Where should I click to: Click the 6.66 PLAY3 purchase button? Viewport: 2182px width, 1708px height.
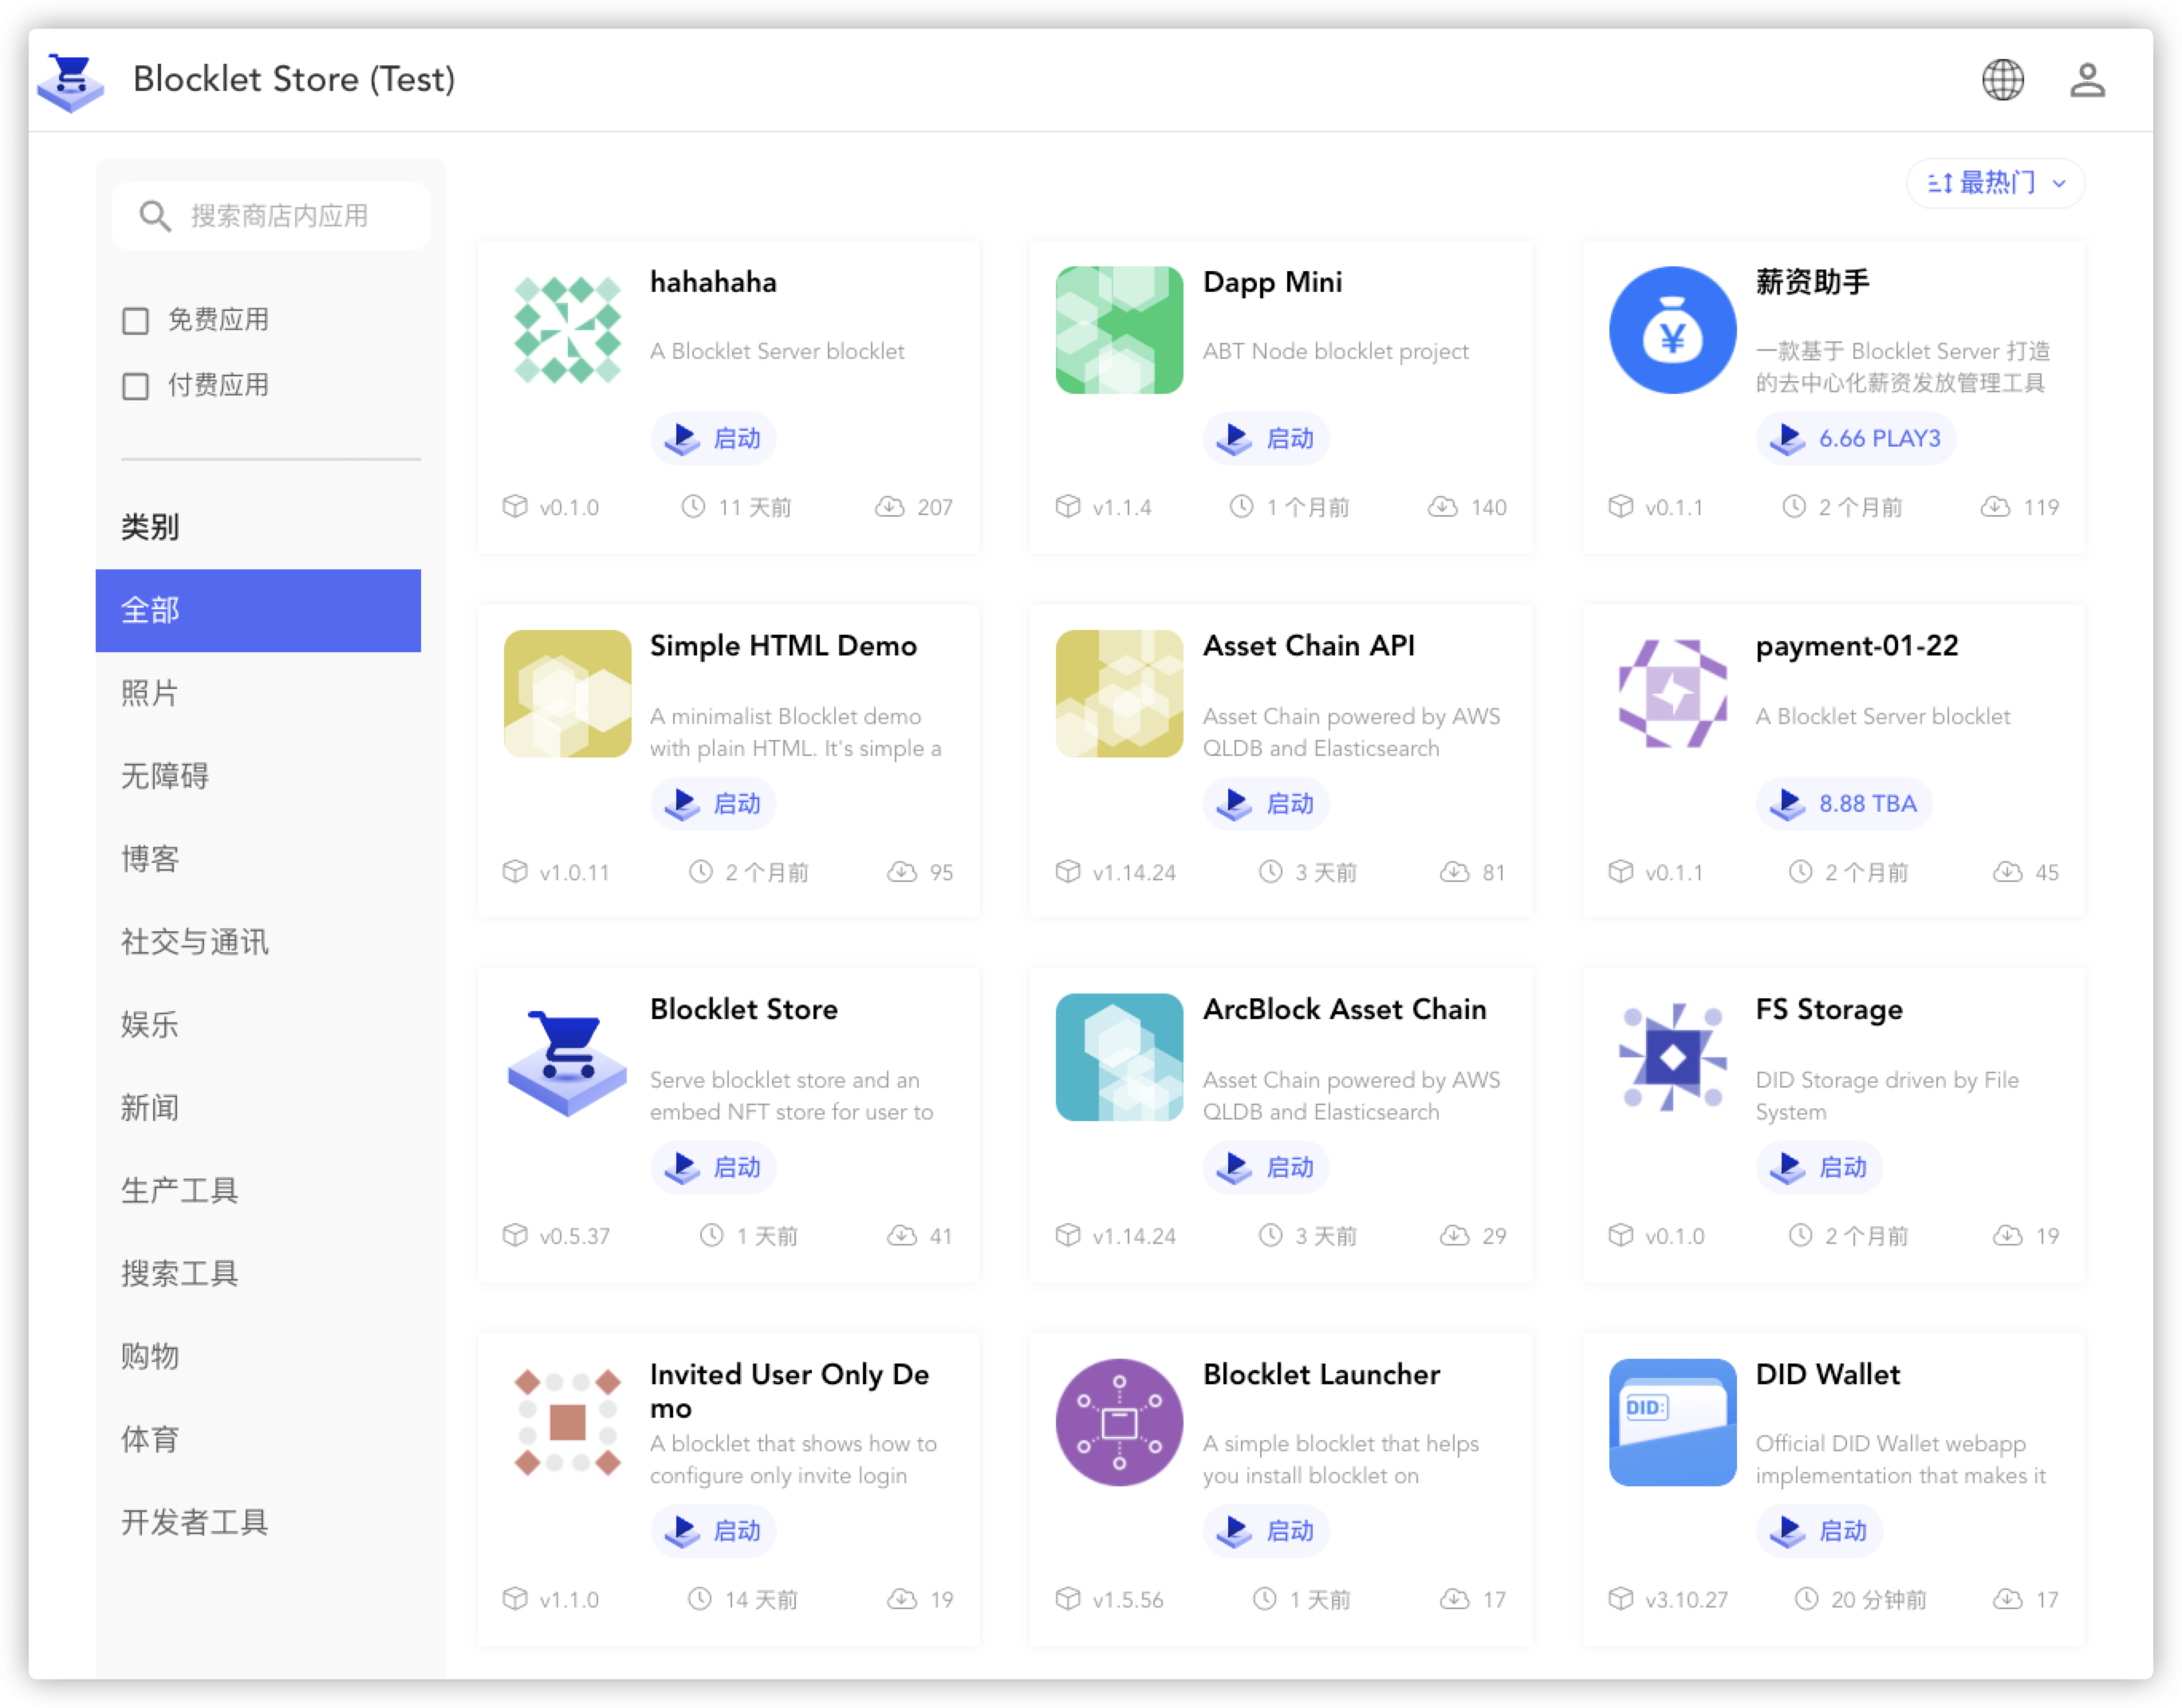[x=1856, y=439]
